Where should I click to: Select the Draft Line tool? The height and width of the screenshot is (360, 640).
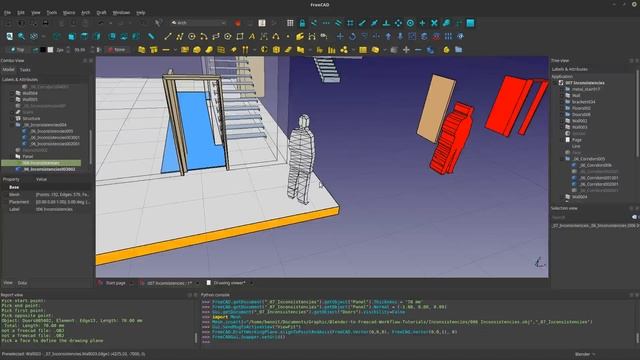(x=167, y=36)
